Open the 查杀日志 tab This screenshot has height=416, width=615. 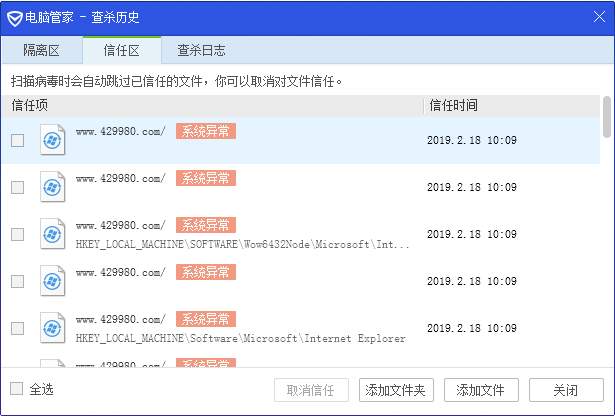[201, 50]
